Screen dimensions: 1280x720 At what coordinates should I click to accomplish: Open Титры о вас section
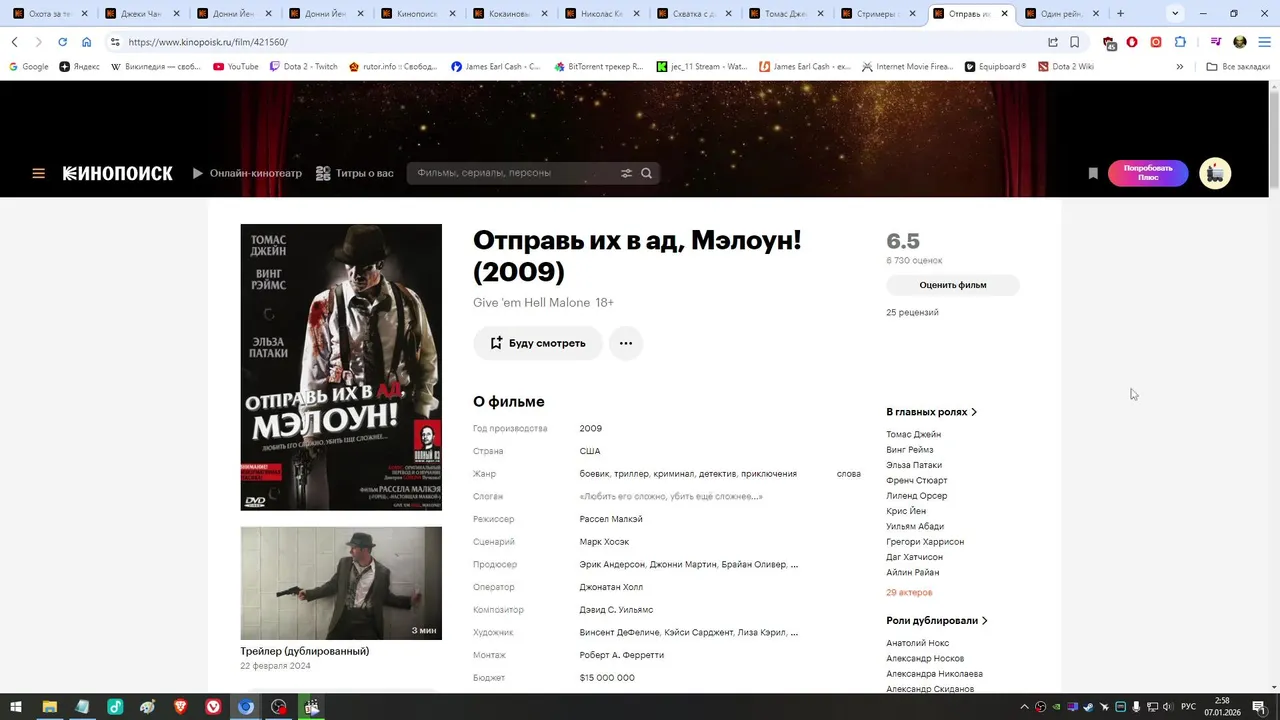355,173
